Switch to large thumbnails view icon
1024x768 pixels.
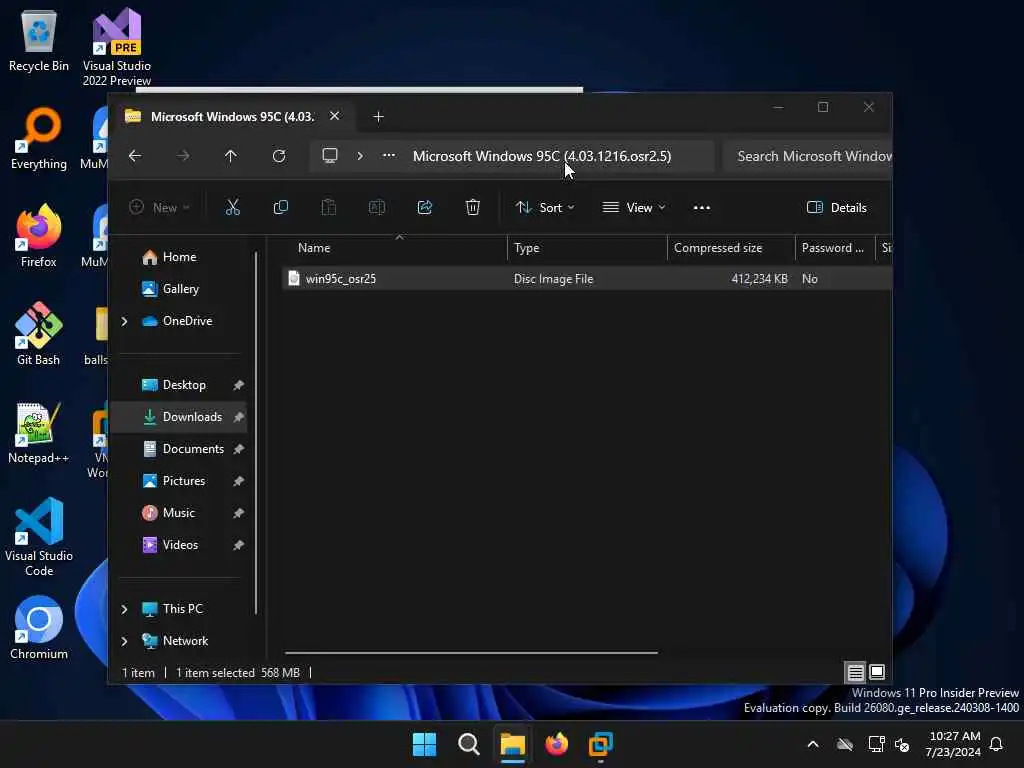click(x=877, y=672)
